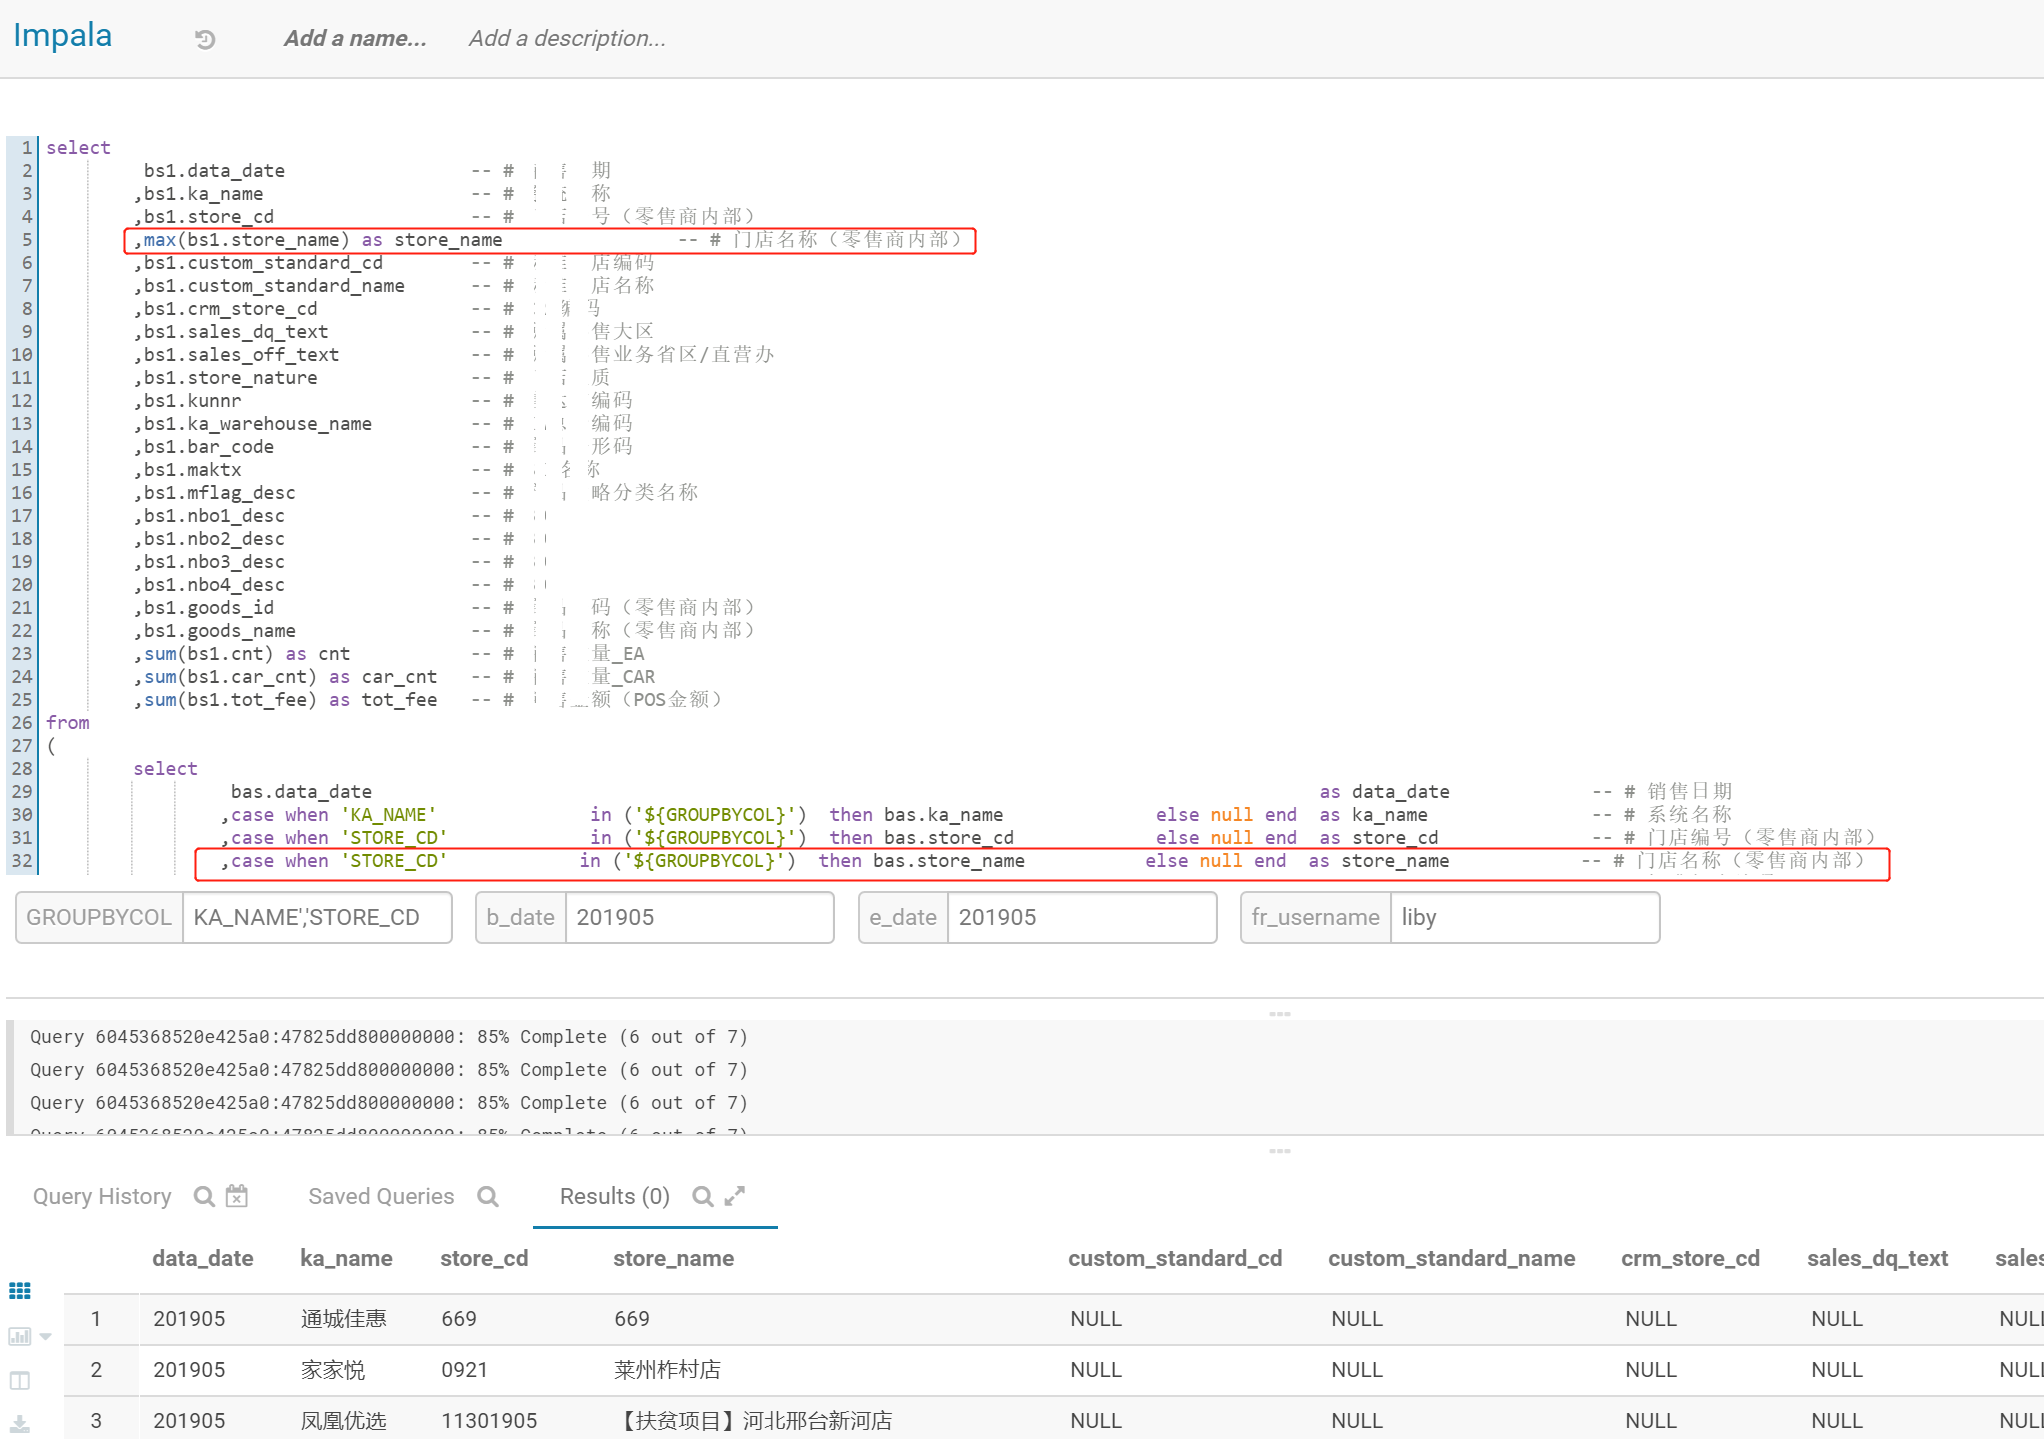The image size is (2044, 1439).
Task: Open chart type dropdown arrow
Action: click(x=46, y=1337)
